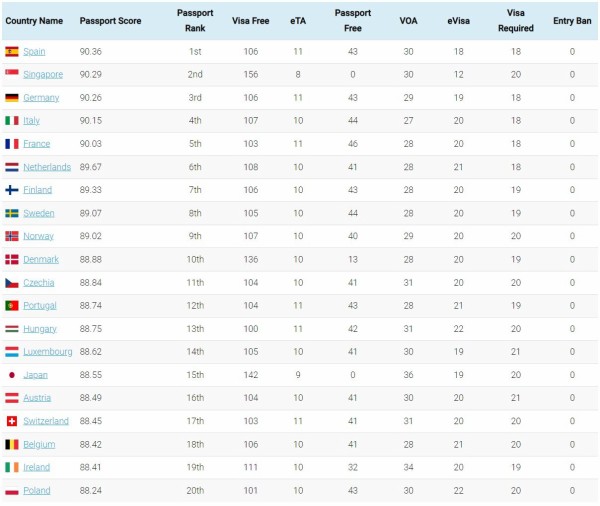Open the Luxembourg country link
This screenshot has height=506, width=600.
click(47, 352)
